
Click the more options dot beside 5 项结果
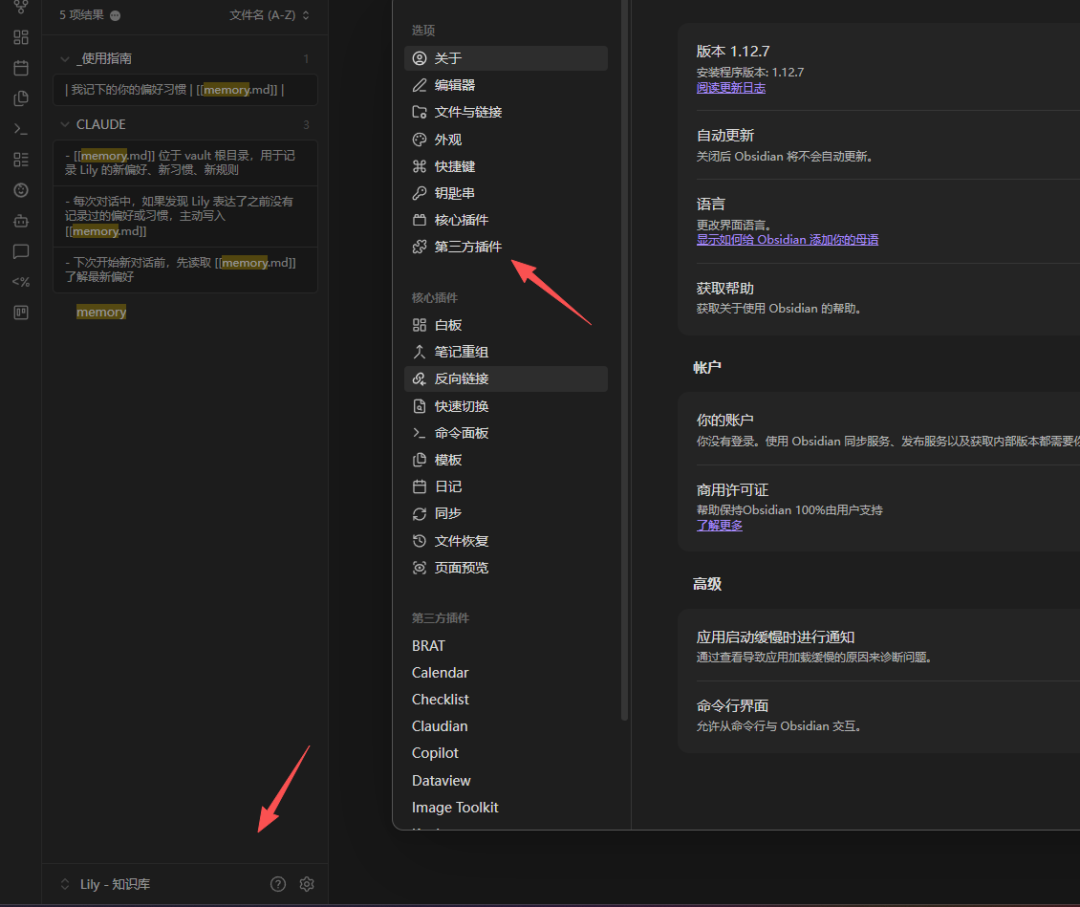pyautogui.click(x=115, y=15)
